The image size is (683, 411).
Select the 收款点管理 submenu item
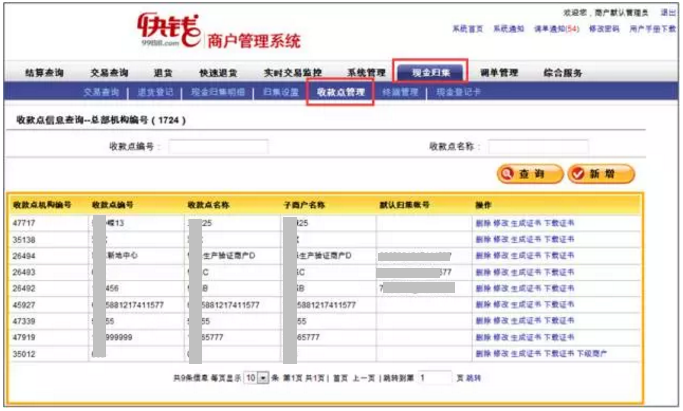point(341,92)
